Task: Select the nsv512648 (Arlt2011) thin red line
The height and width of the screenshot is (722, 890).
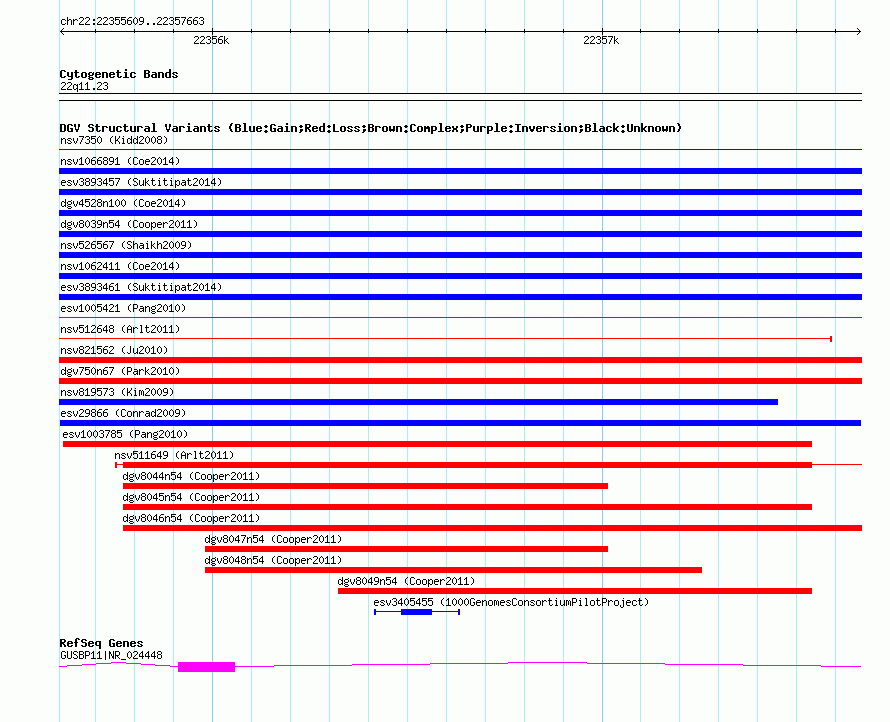Action: point(446,339)
